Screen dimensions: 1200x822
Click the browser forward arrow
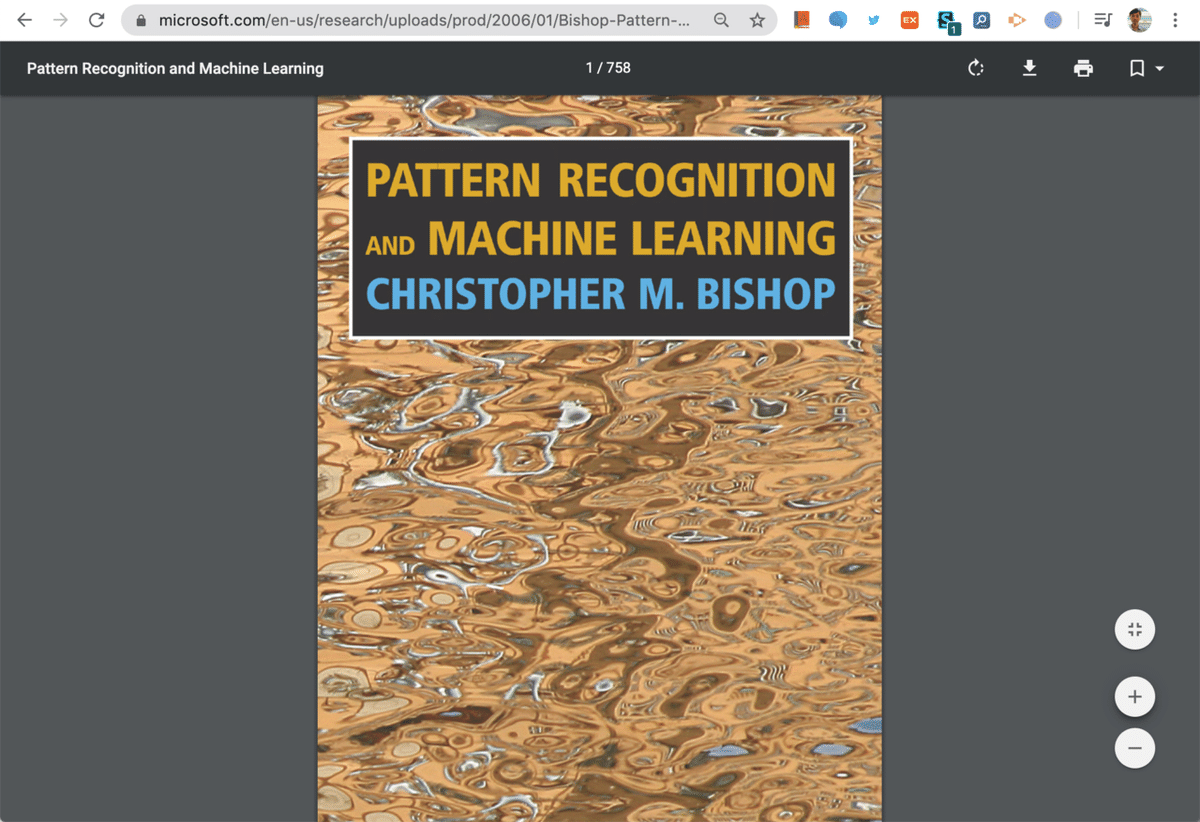click(60, 20)
